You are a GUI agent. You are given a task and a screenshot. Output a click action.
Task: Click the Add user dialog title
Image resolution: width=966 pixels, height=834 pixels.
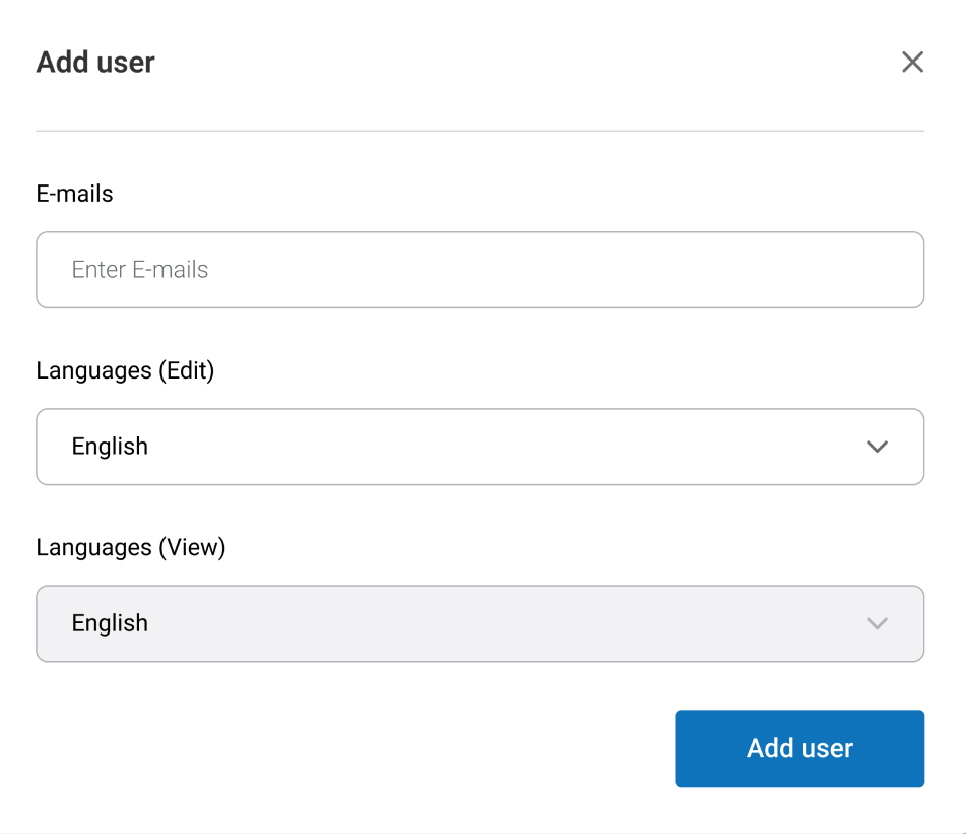(x=95, y=61)
